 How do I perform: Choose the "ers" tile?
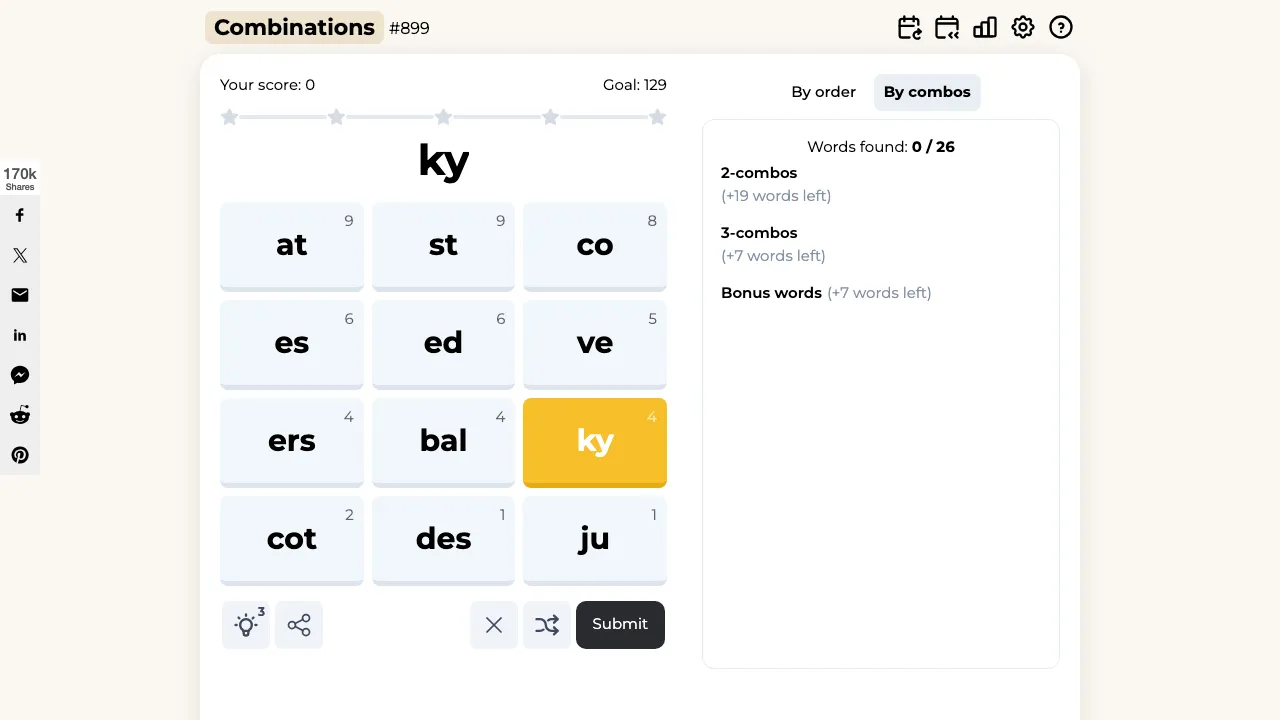(x=292, y=442)
